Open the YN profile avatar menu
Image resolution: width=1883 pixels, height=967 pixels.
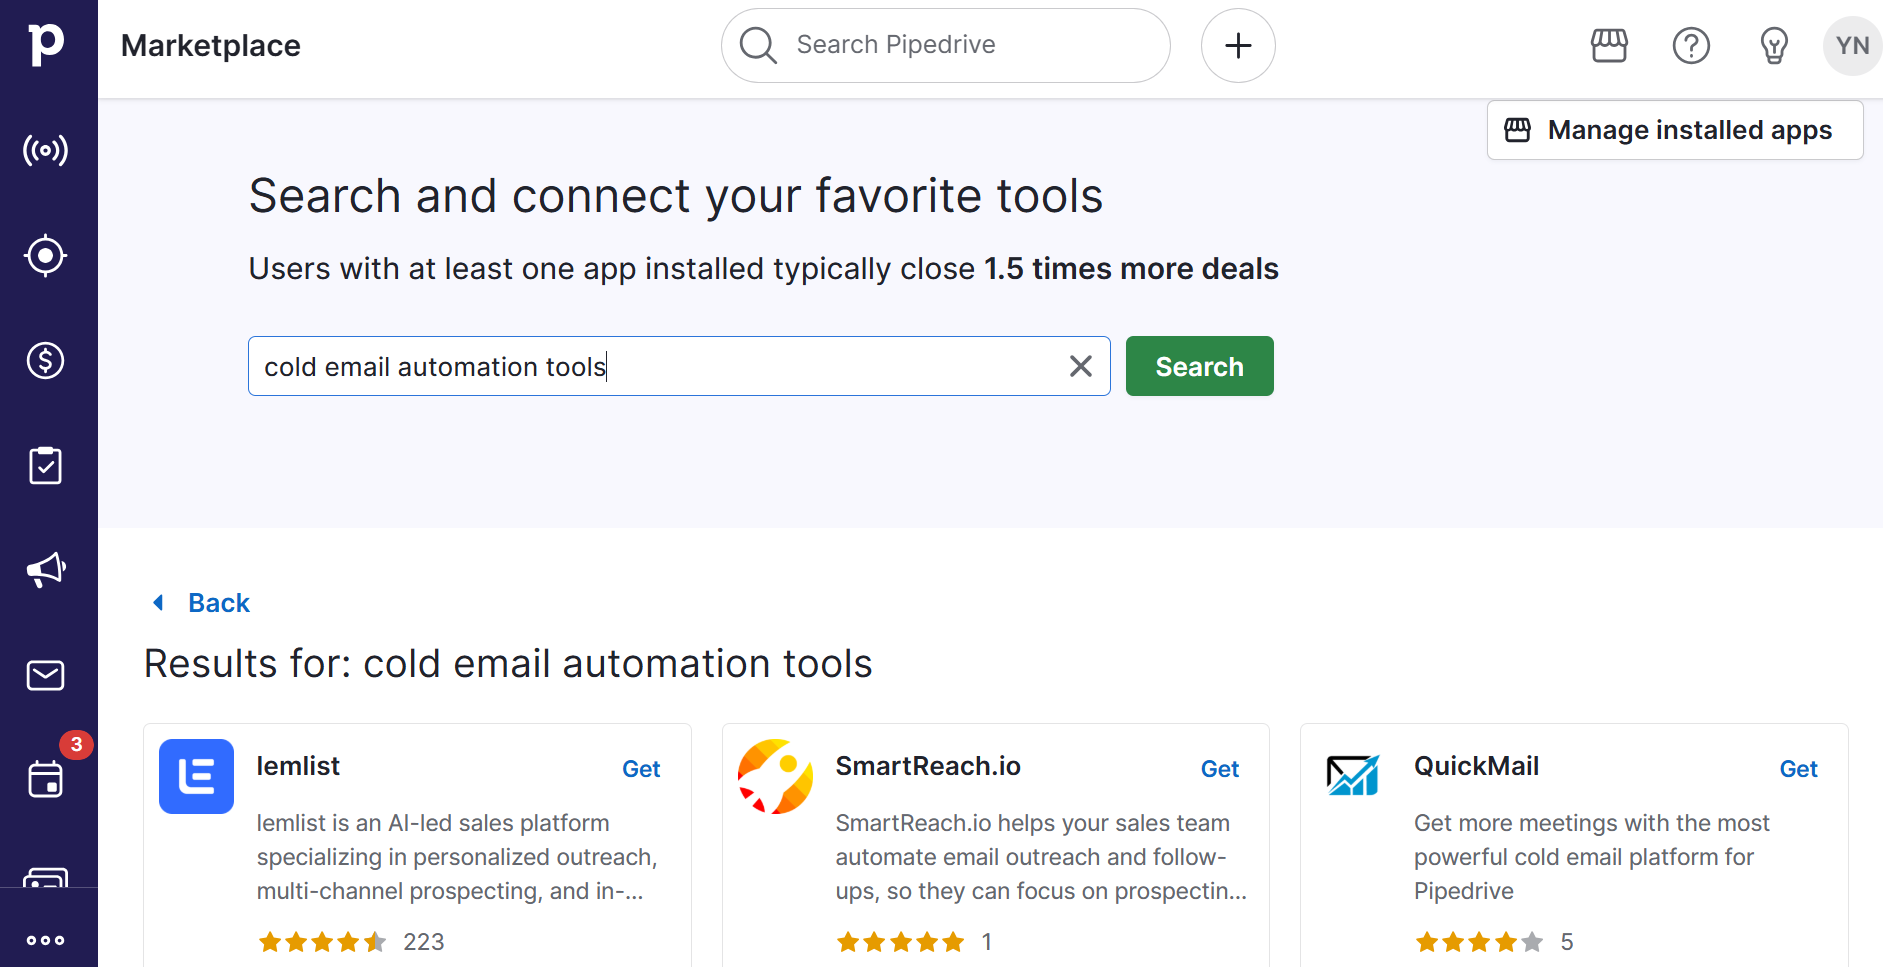pyautogui.click(x=1852, y=45)
